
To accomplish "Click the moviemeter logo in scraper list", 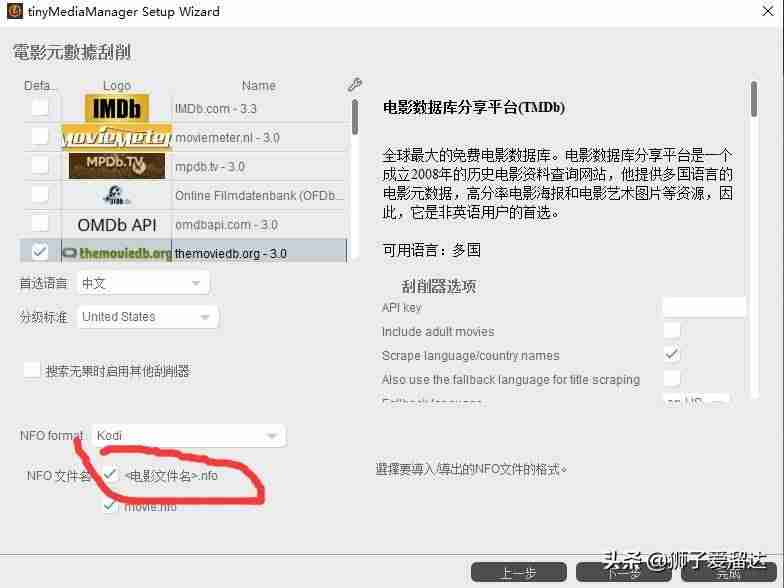I will coord(116,137).
